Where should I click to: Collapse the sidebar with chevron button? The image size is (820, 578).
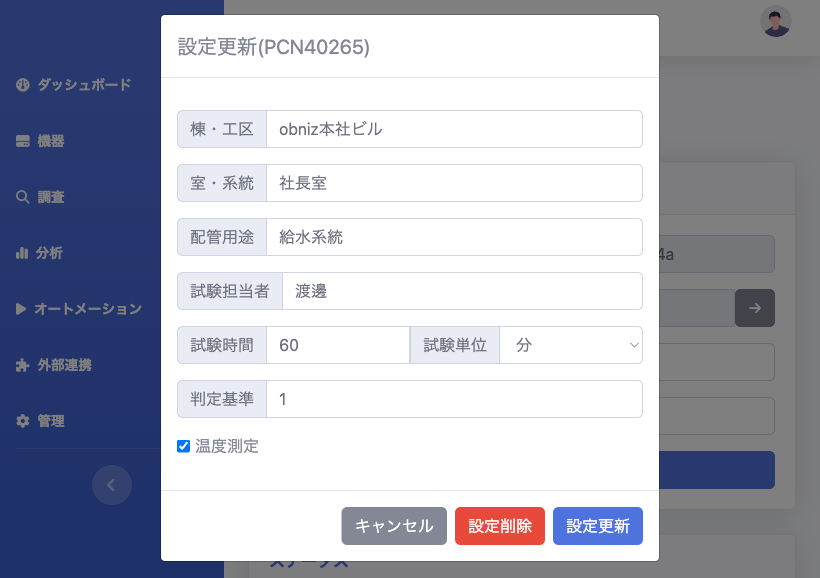tap(112, 485)
